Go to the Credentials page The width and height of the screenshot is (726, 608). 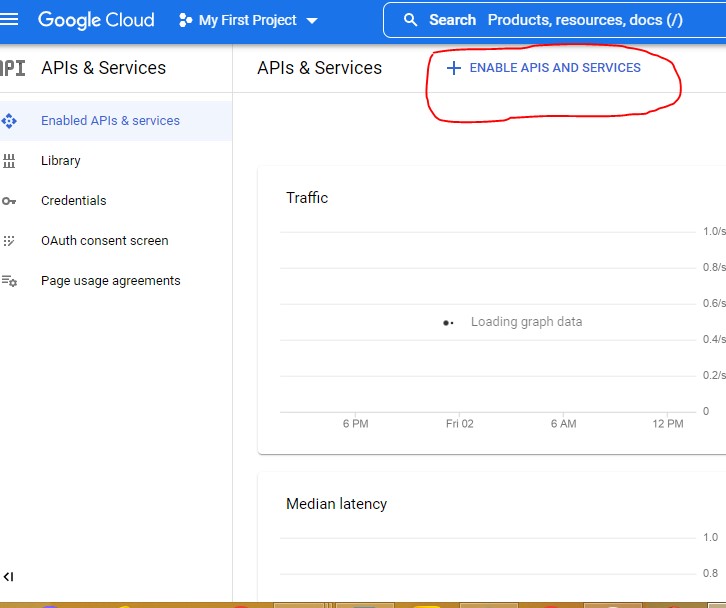pos(73,201)
